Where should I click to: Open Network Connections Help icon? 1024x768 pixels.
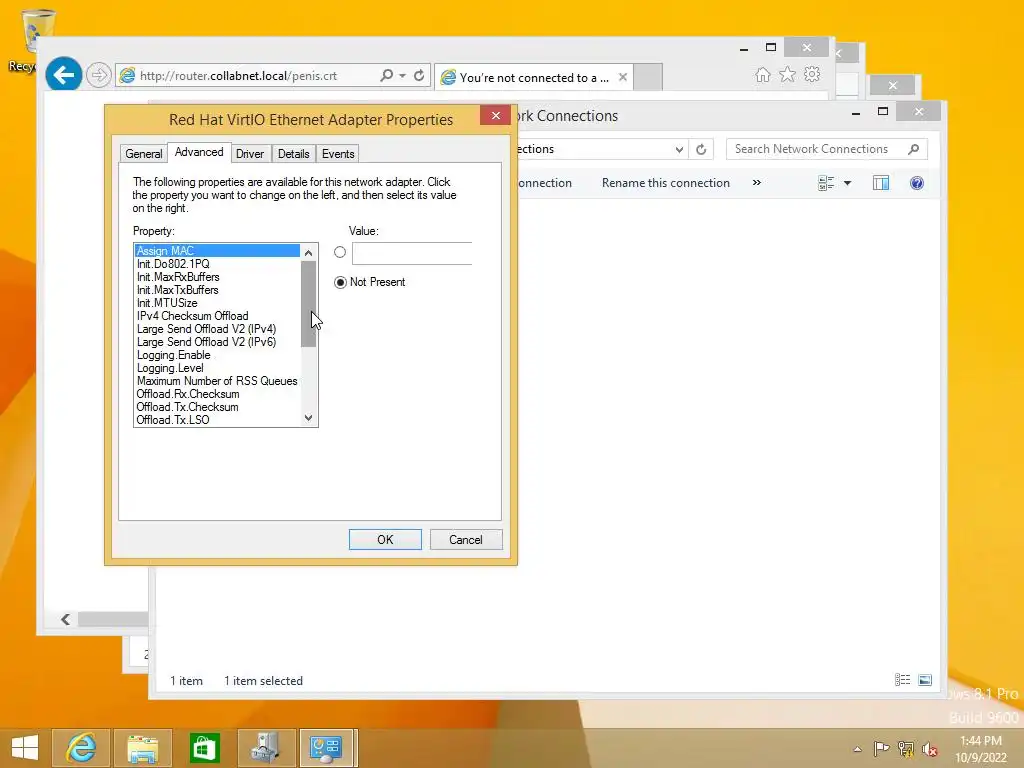(x=917, y=183)
